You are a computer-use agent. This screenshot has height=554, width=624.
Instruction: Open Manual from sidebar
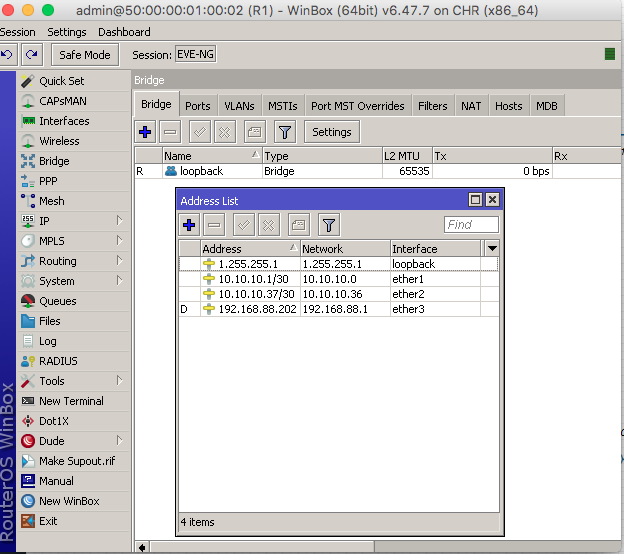point(74,481)
